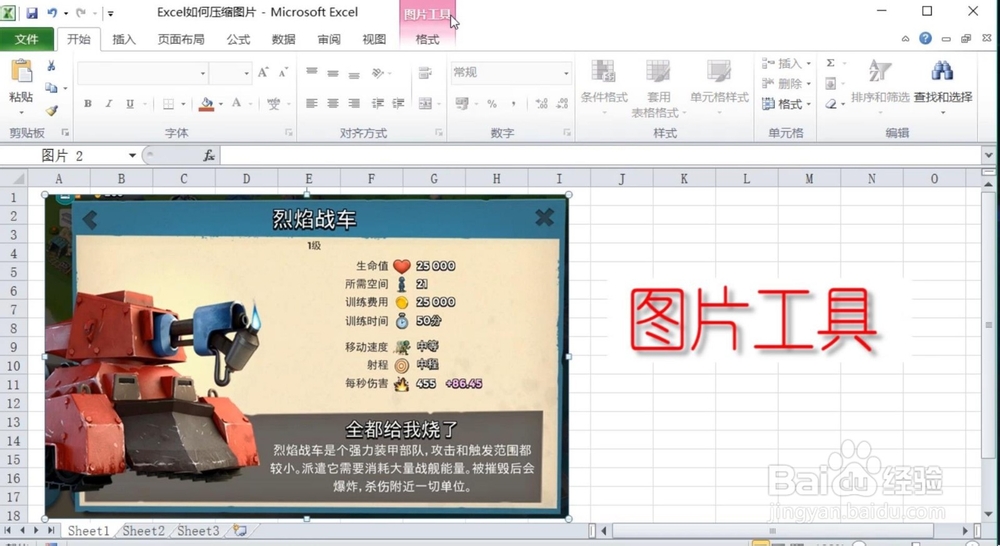The height and width of the screenshot is (546, 1000).
Task: Click the Name Box field
Action: [64, 156]
